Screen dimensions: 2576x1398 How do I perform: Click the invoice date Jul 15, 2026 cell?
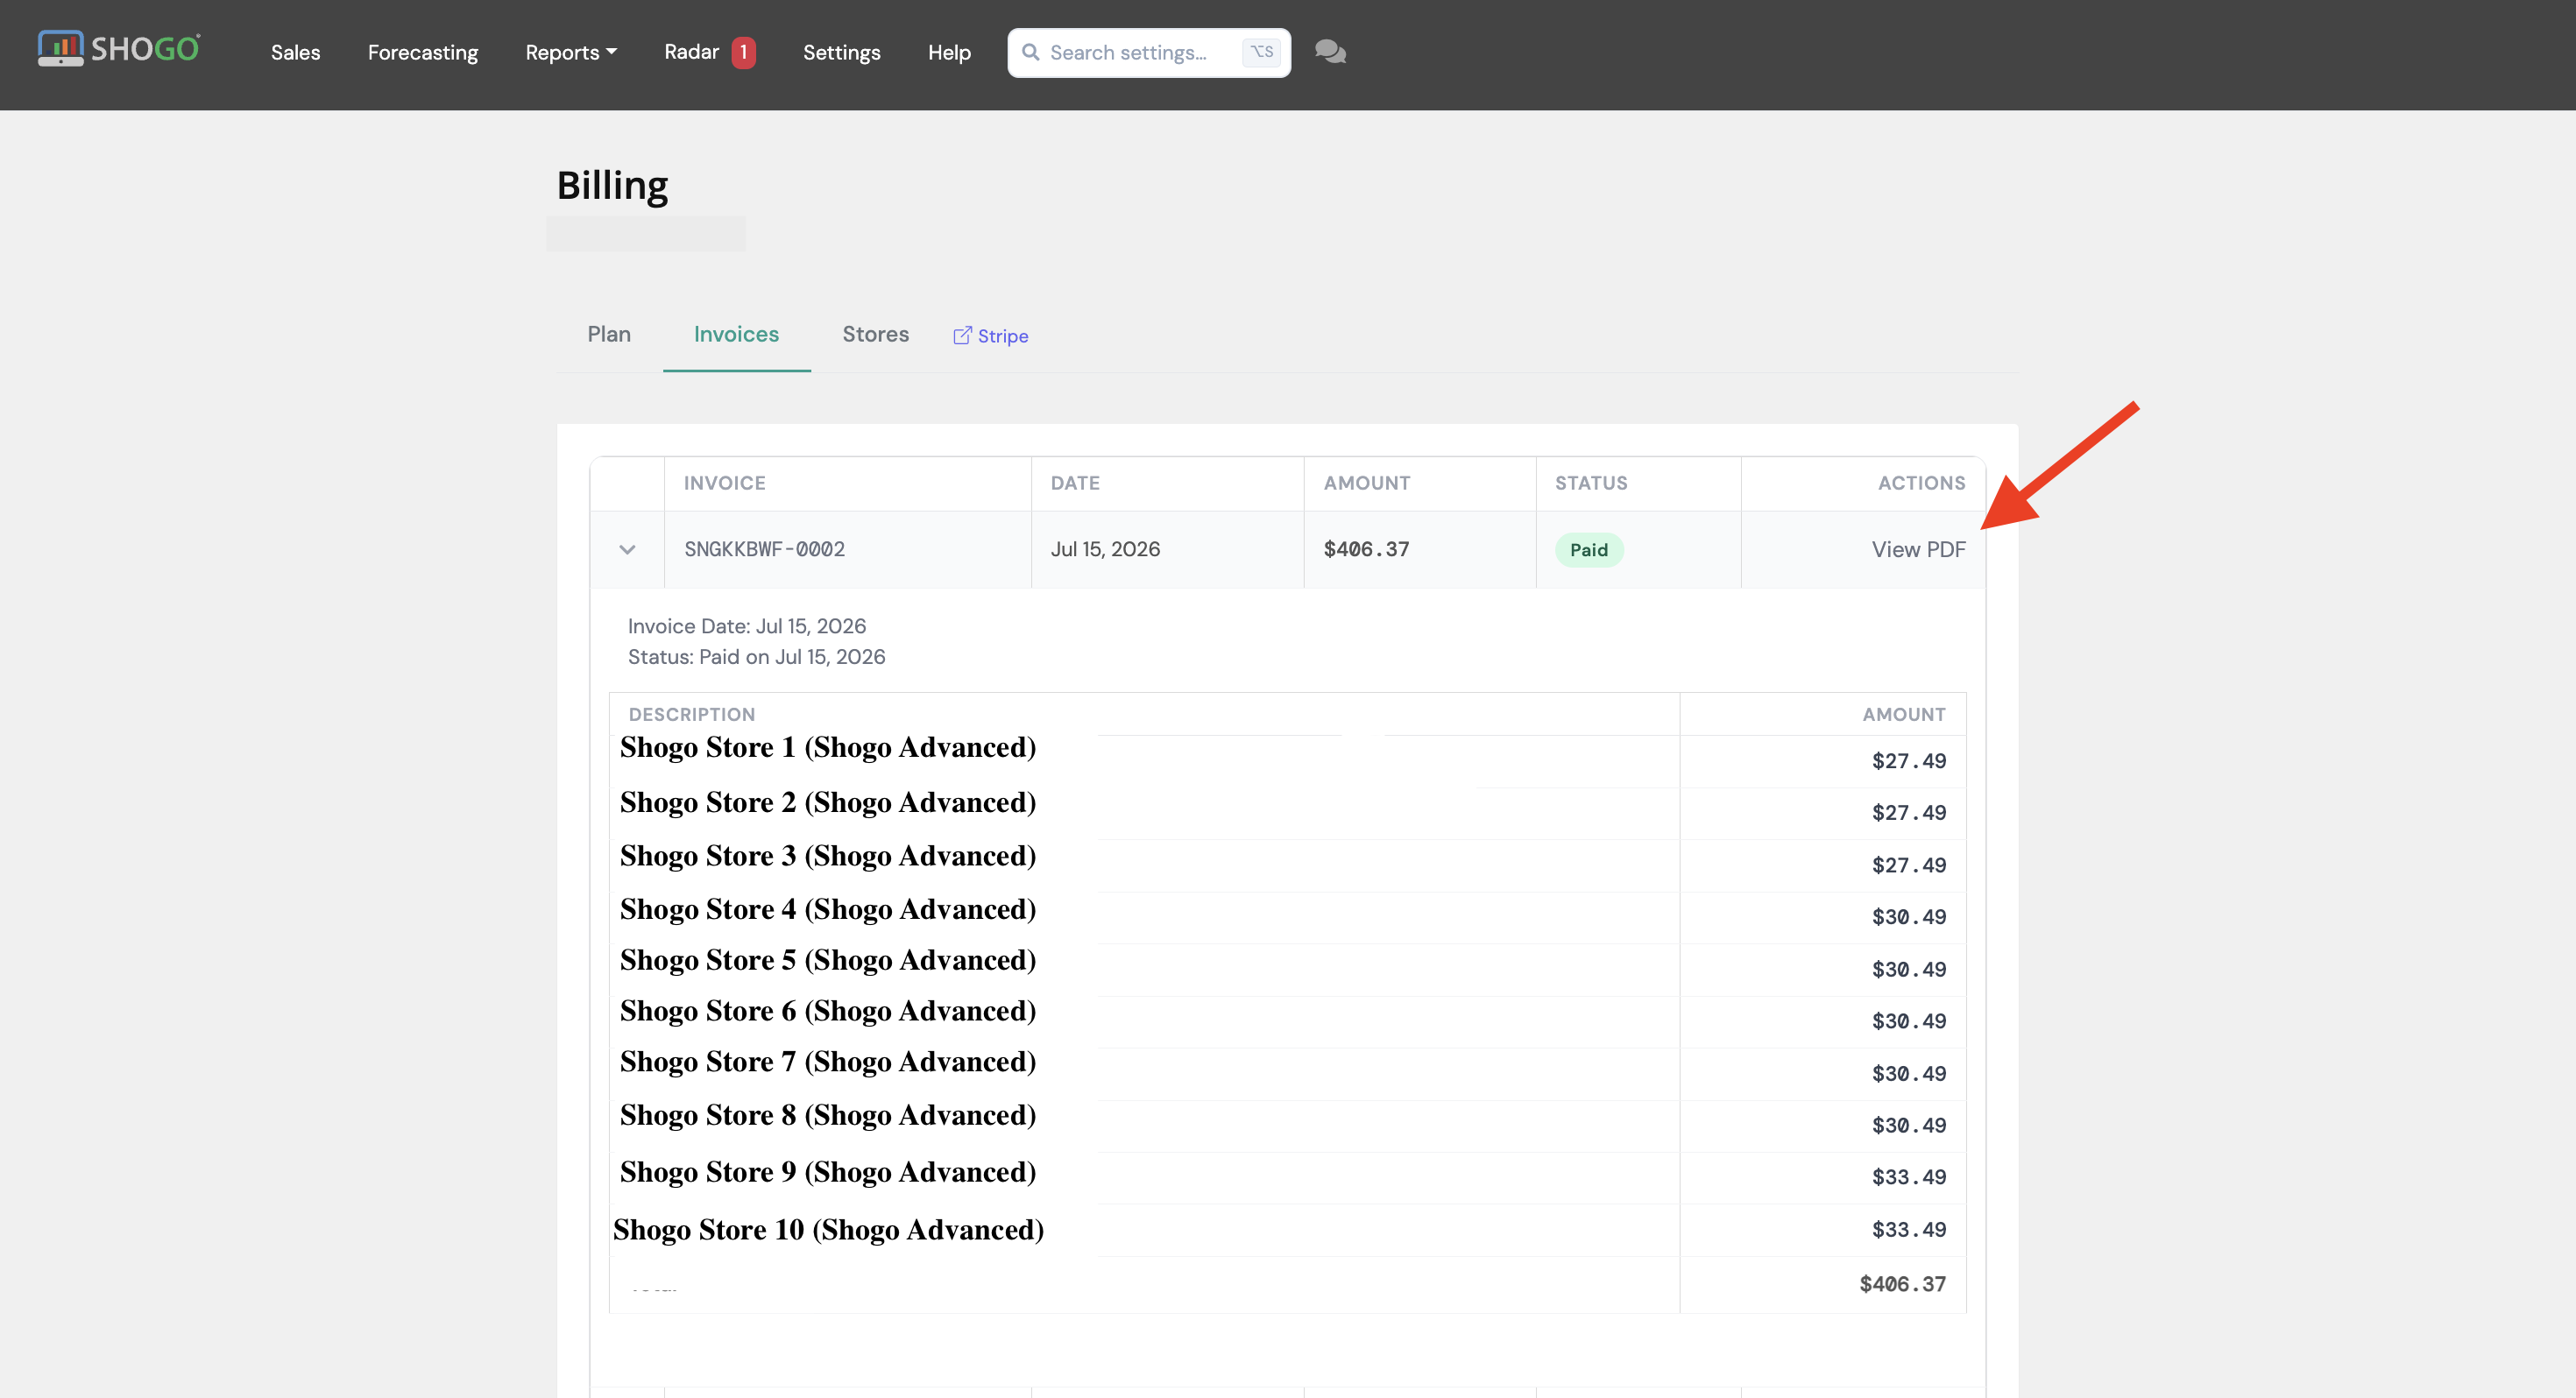1105,550
